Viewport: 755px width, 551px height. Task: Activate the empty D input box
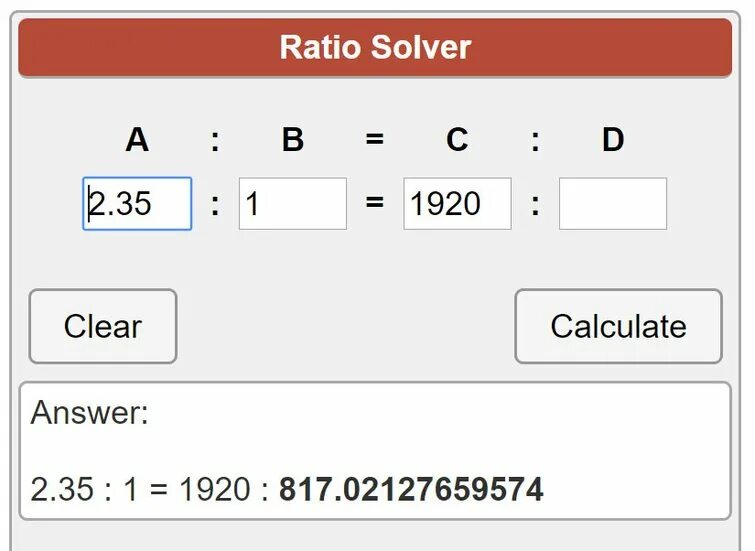click(613, 204)
